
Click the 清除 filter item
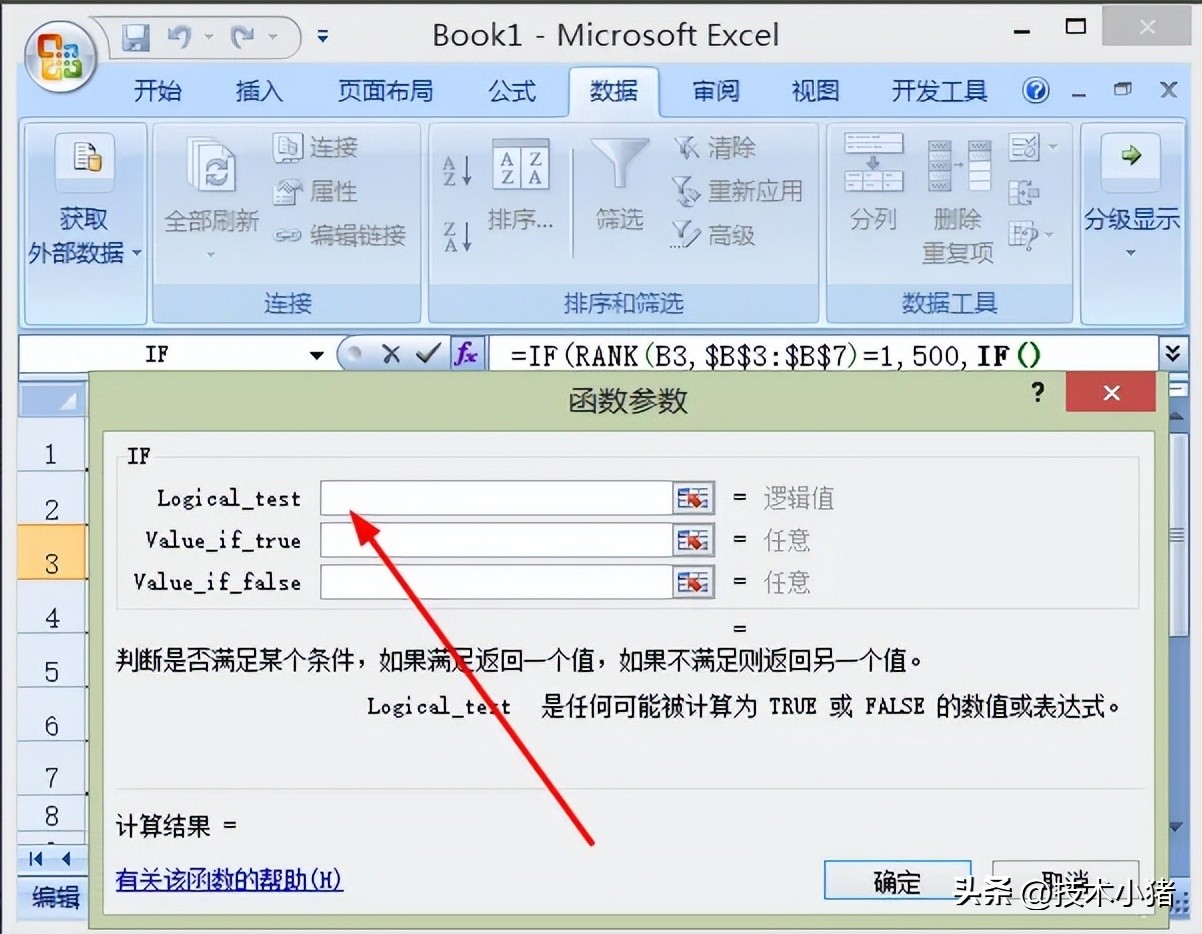pos(714,148)
